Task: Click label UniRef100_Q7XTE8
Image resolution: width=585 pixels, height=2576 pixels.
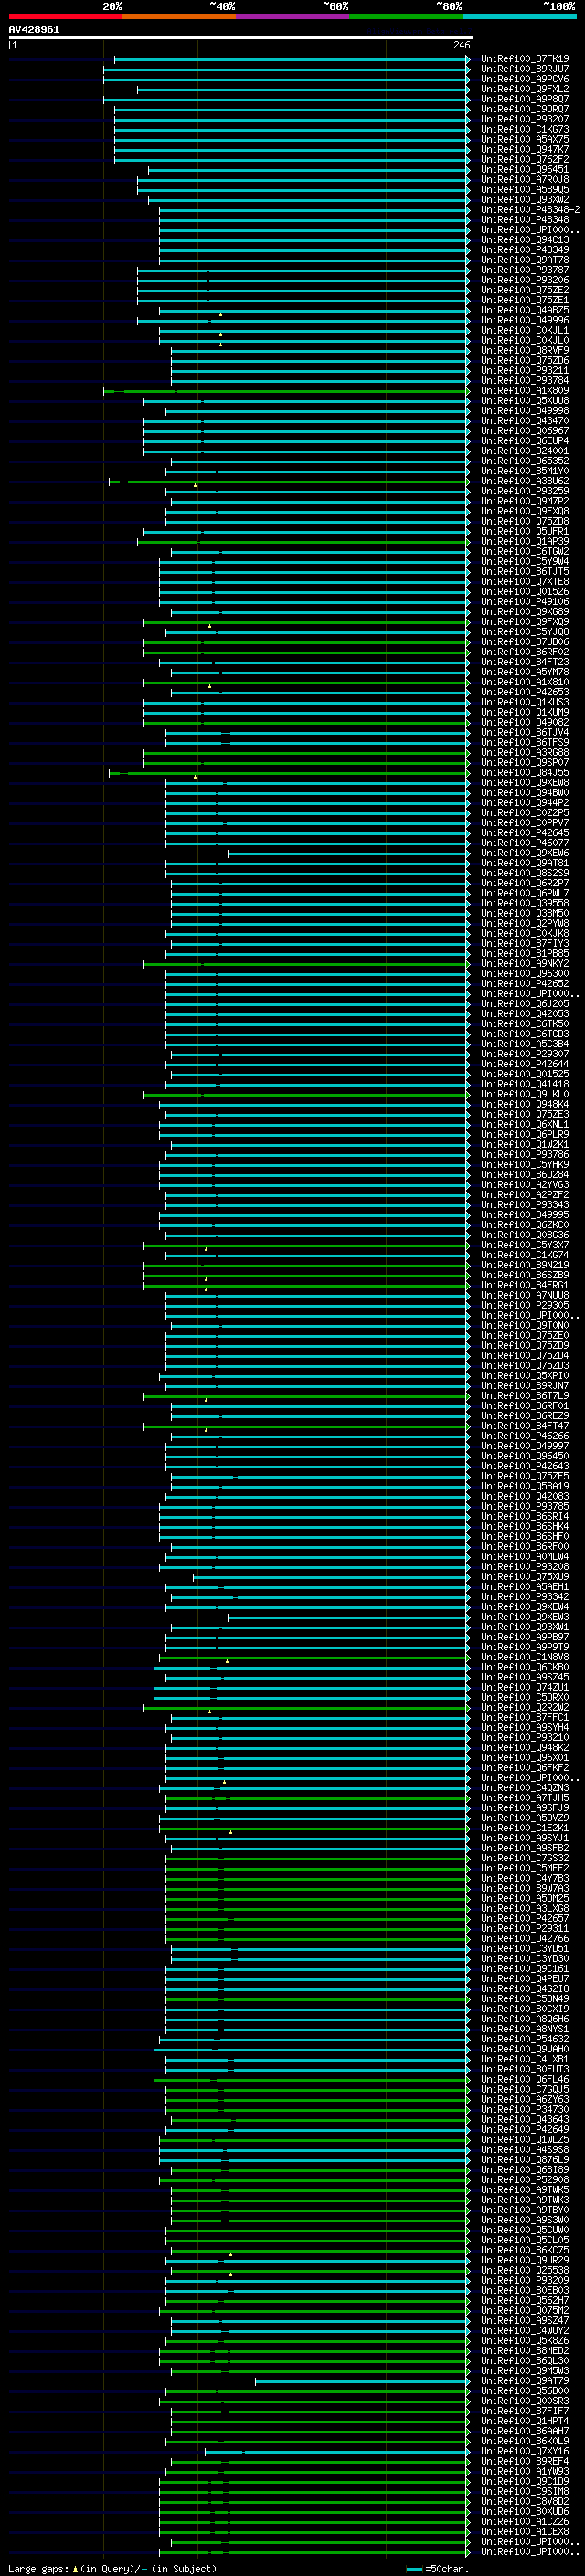Action: (x=525, y=582)
